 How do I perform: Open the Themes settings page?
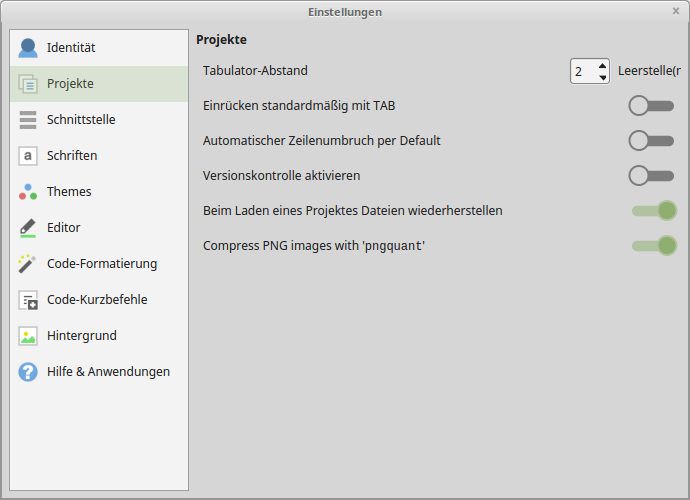[69, 192]
